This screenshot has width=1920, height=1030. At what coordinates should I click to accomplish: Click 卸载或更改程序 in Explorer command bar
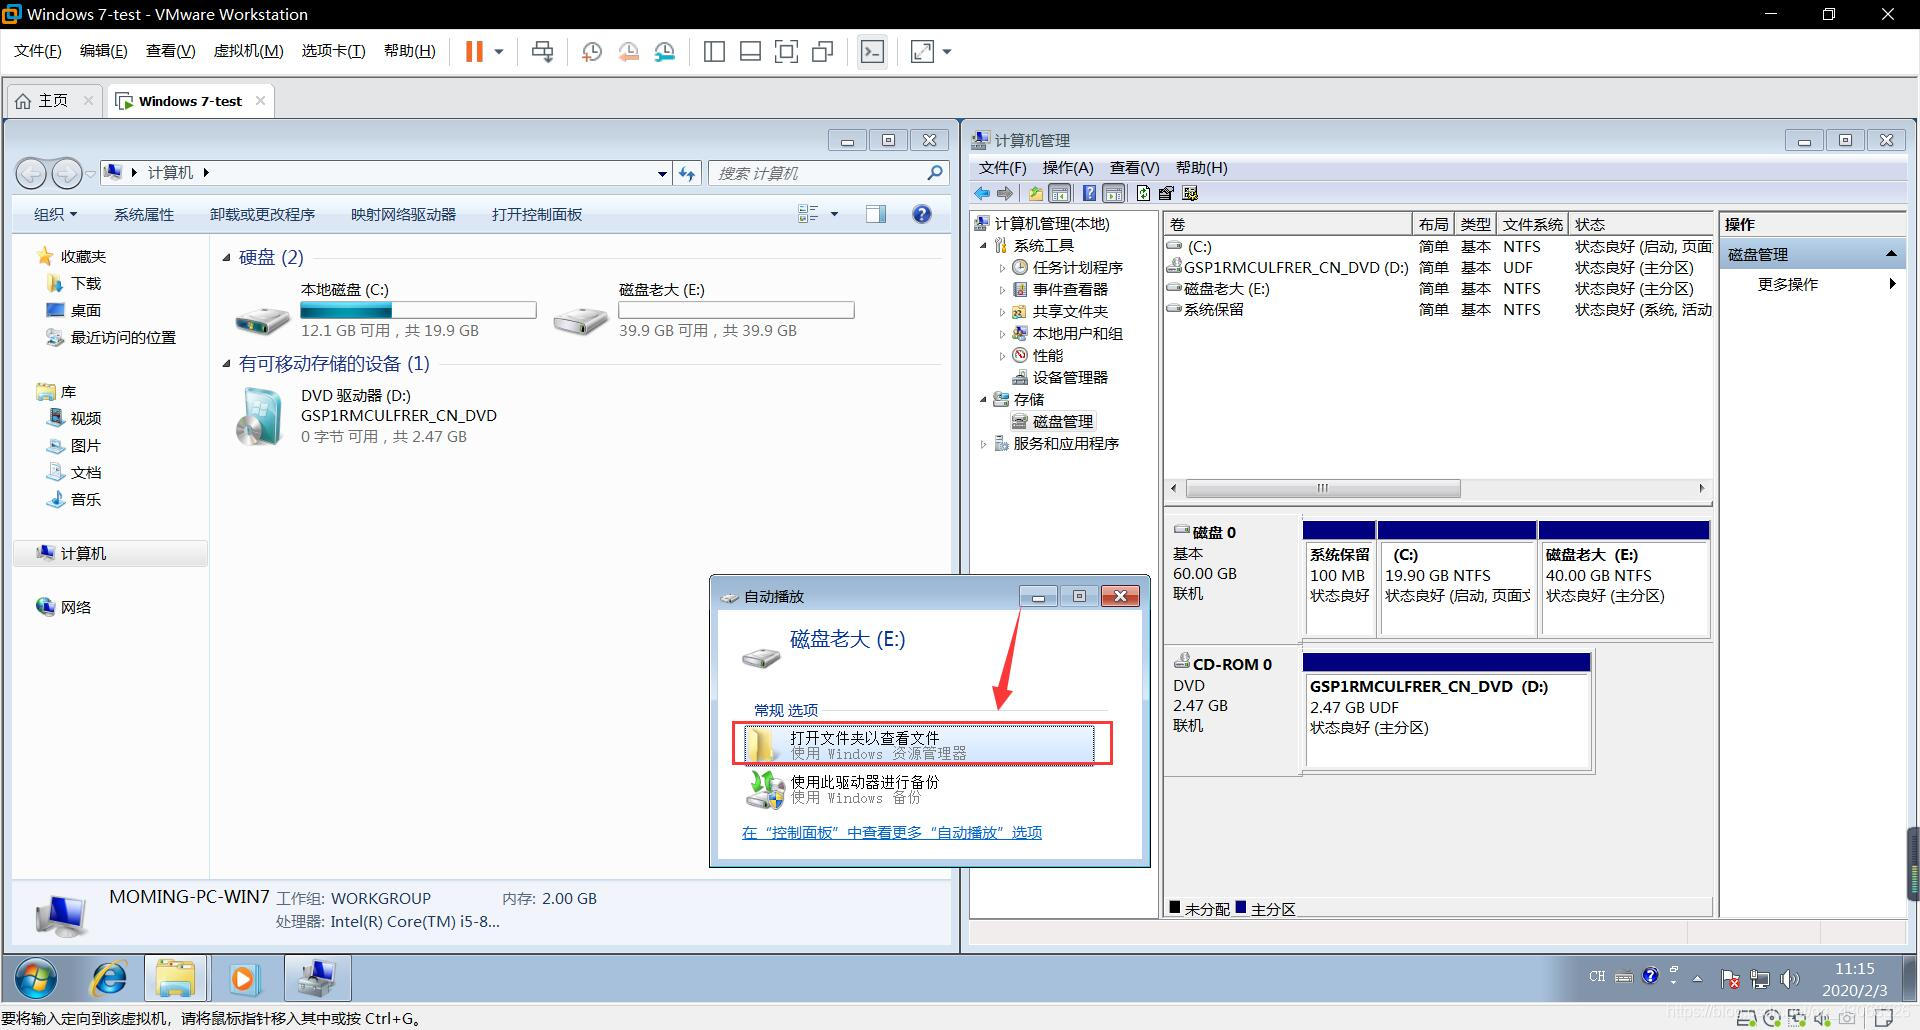262,214
